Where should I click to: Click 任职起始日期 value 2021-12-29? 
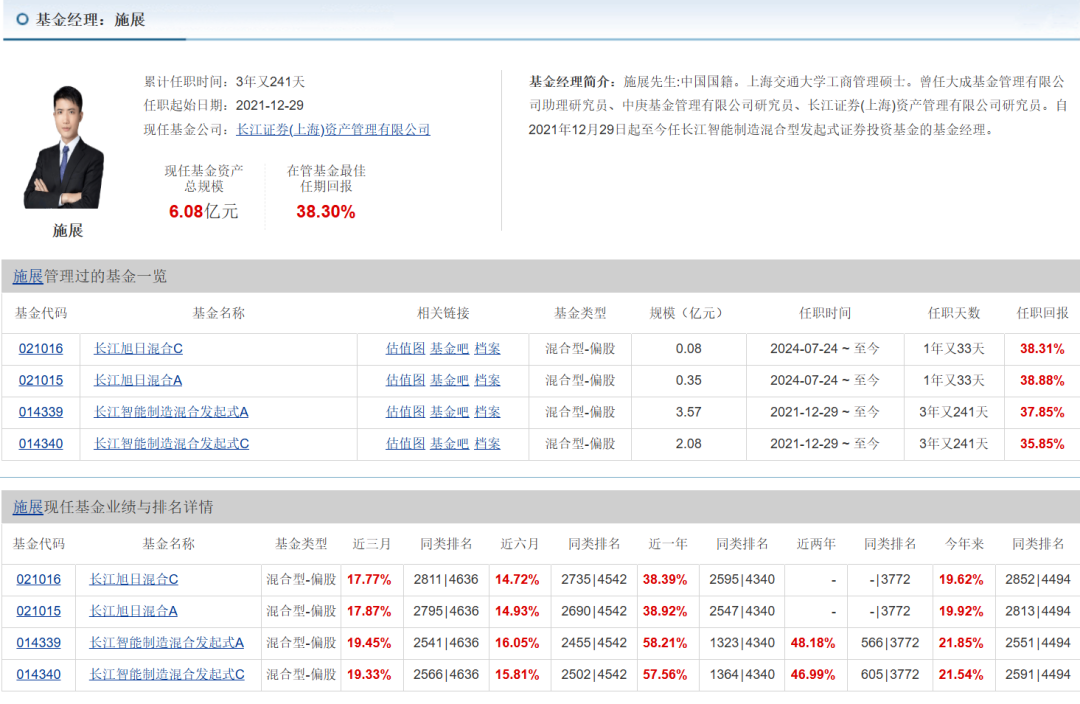[x=269, y=105]
